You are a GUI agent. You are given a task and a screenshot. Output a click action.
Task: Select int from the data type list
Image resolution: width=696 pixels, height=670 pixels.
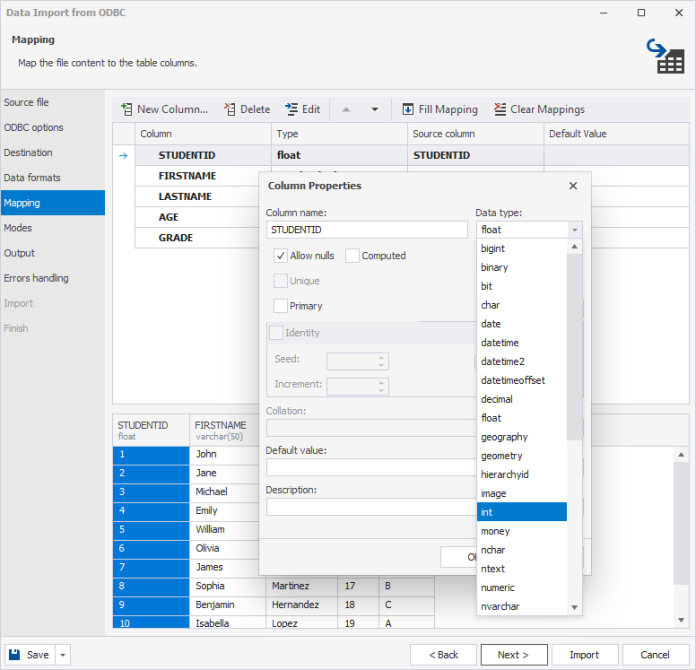click(x=522, y=512)
